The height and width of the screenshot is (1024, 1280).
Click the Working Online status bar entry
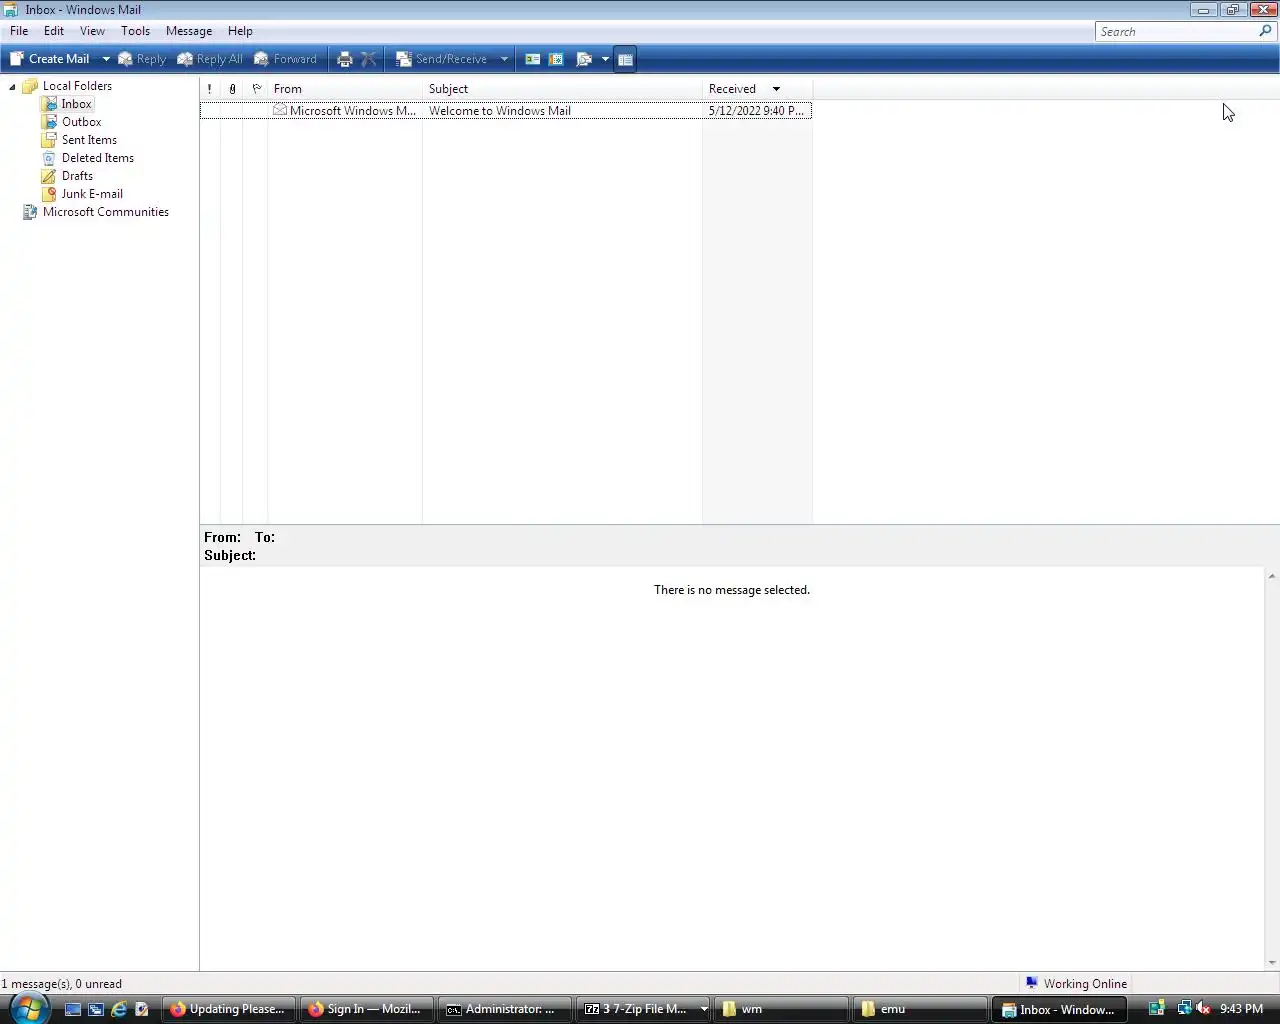[1076, 984]
